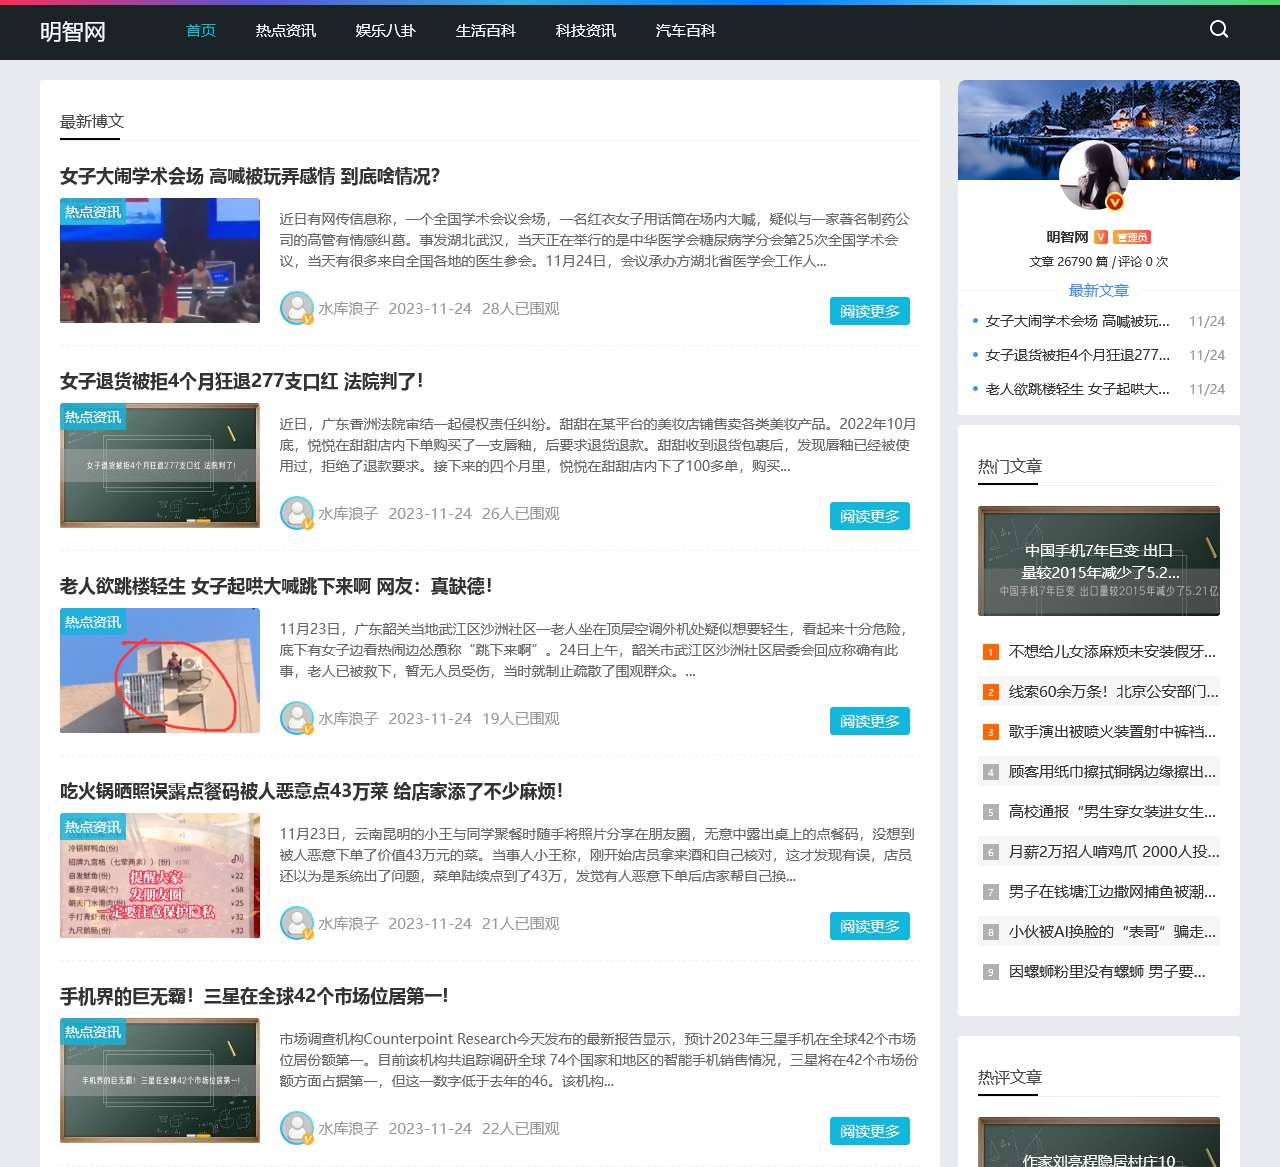Open hot article 8 小伙被AI换脸的表哥骗走
The width and height of the screenshot is (1280, 1167).
click(x=1112, y=932)
